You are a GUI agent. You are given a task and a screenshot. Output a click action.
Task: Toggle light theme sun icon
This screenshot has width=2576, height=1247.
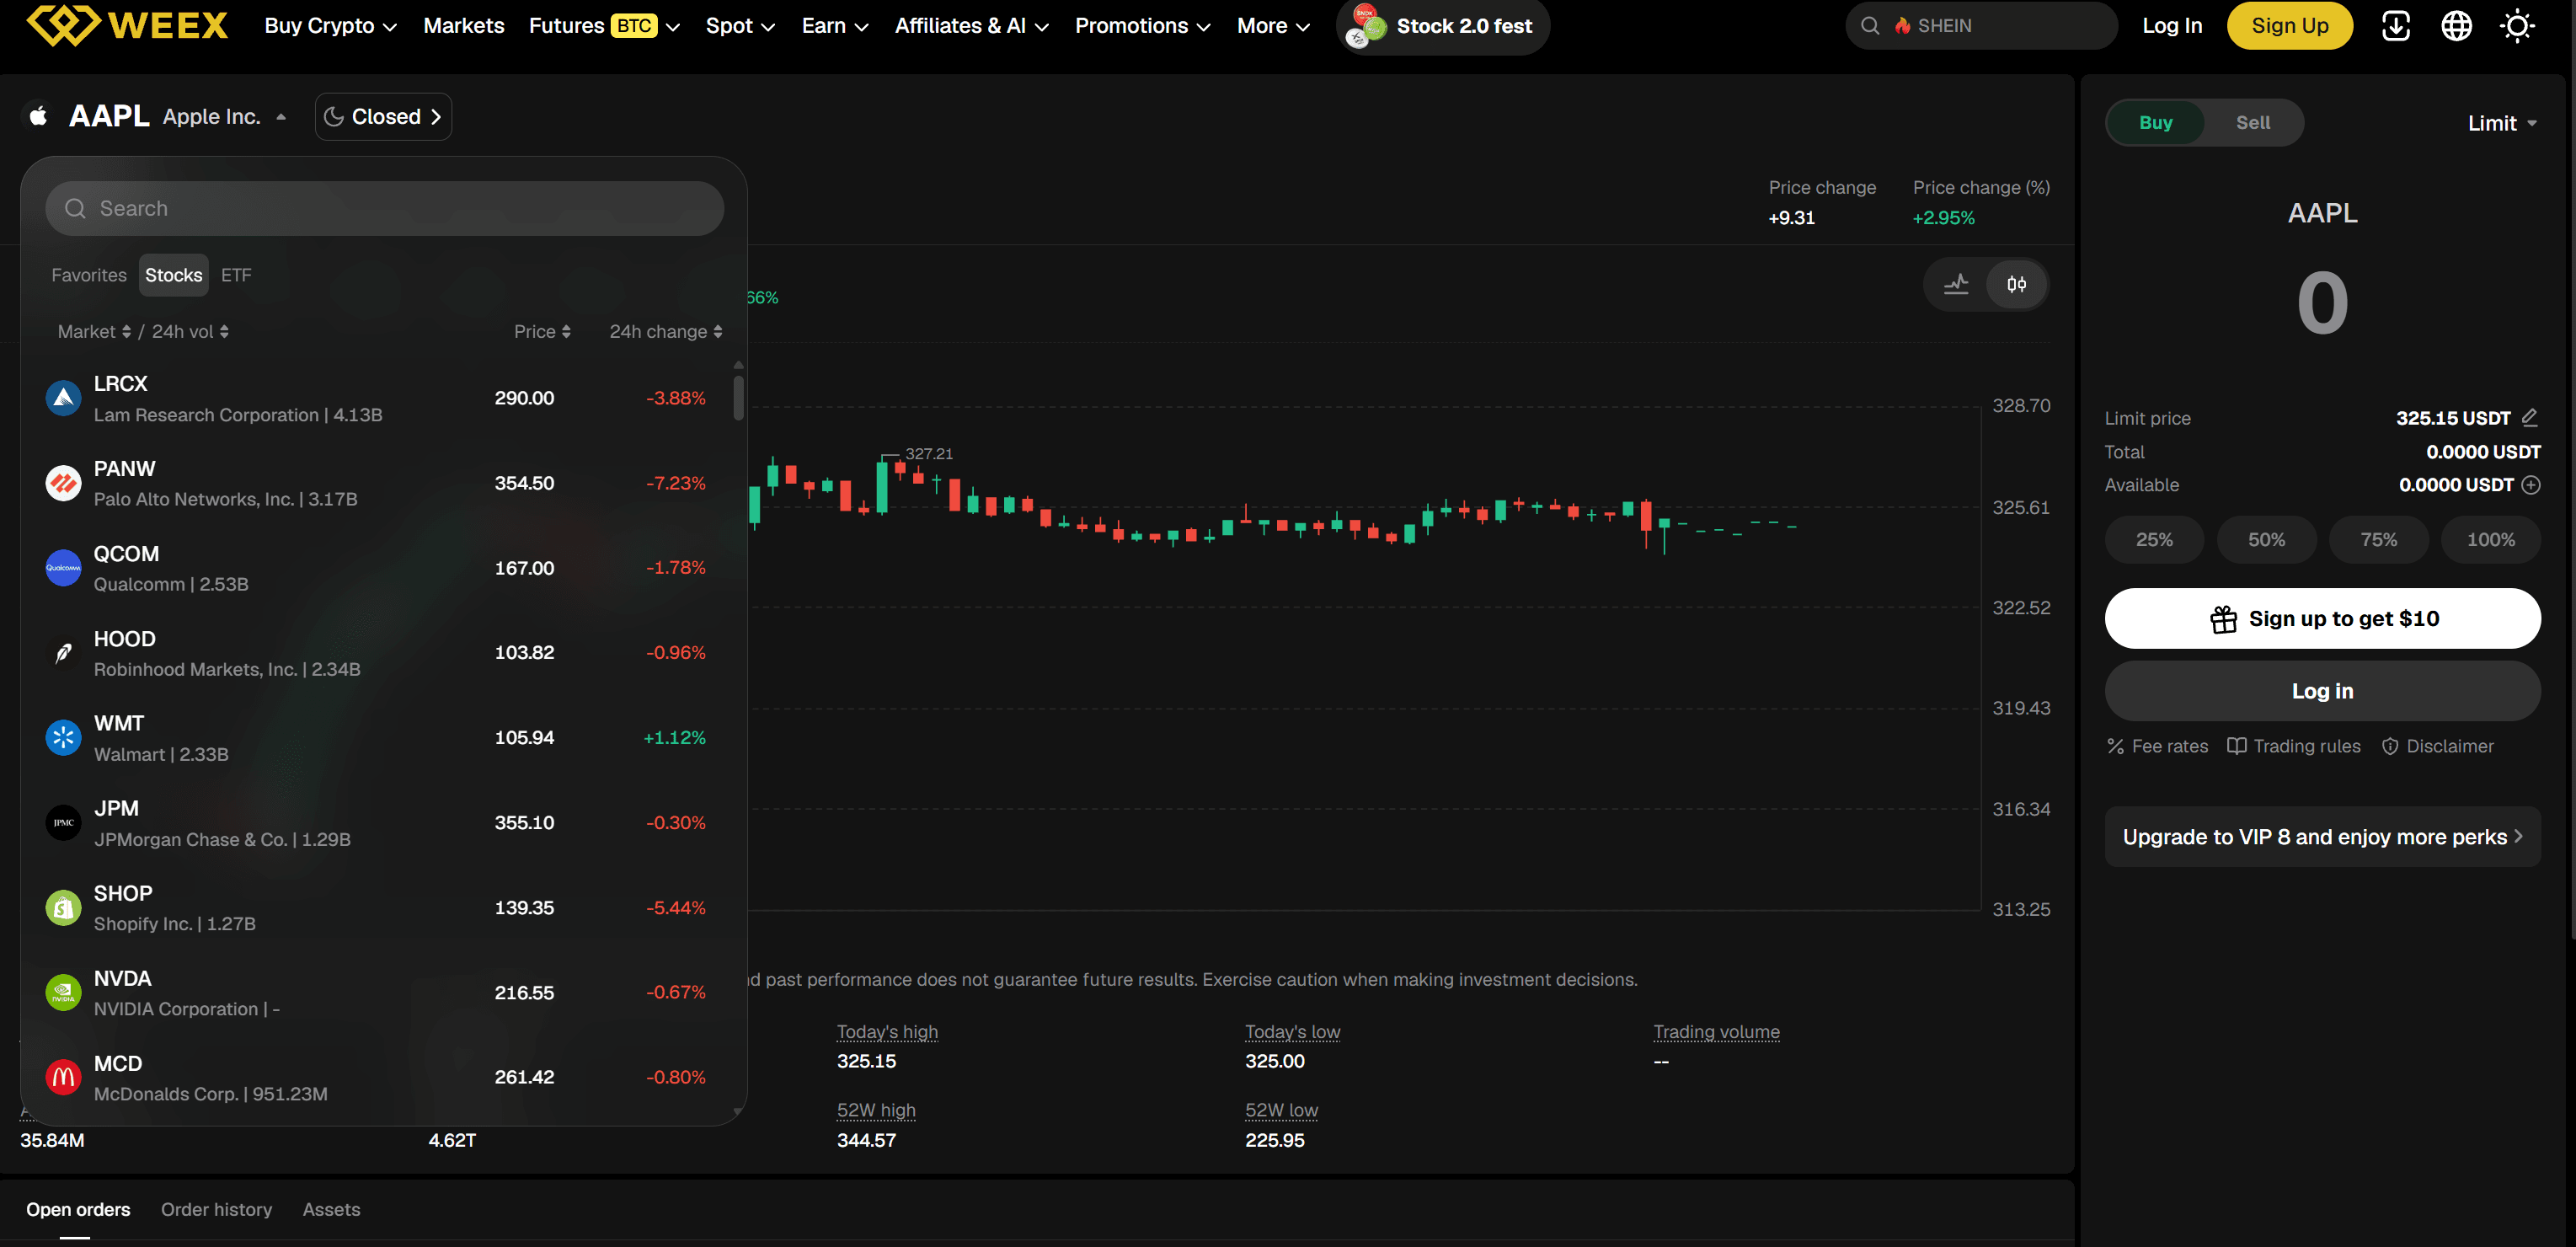[x=2517, y=26]
